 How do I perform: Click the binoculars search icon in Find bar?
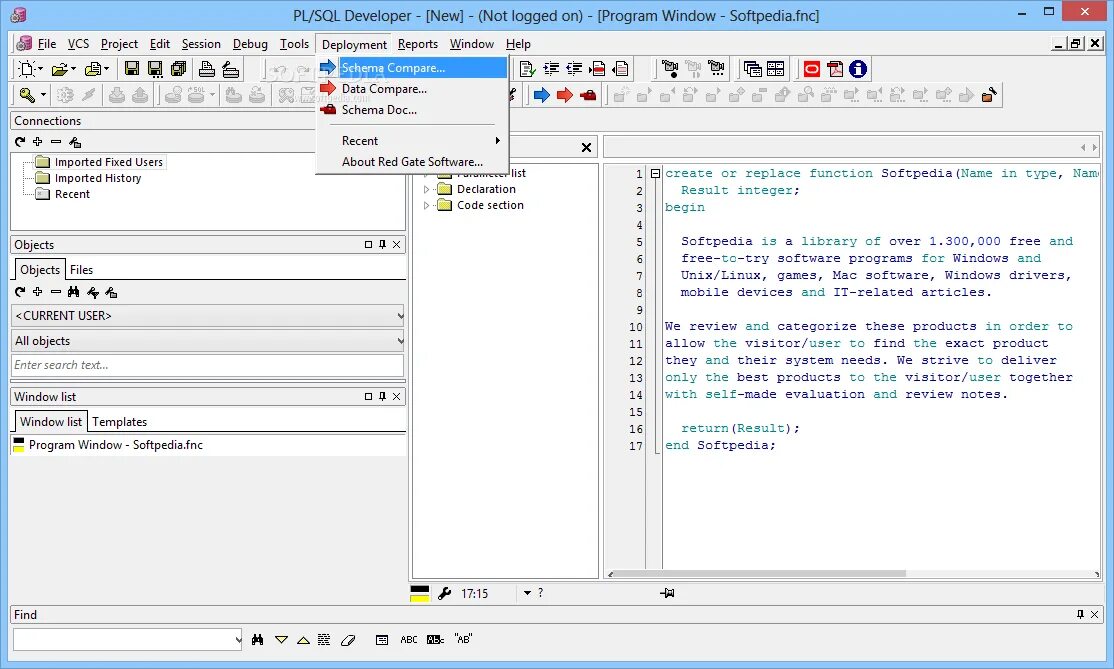[257, 640]
